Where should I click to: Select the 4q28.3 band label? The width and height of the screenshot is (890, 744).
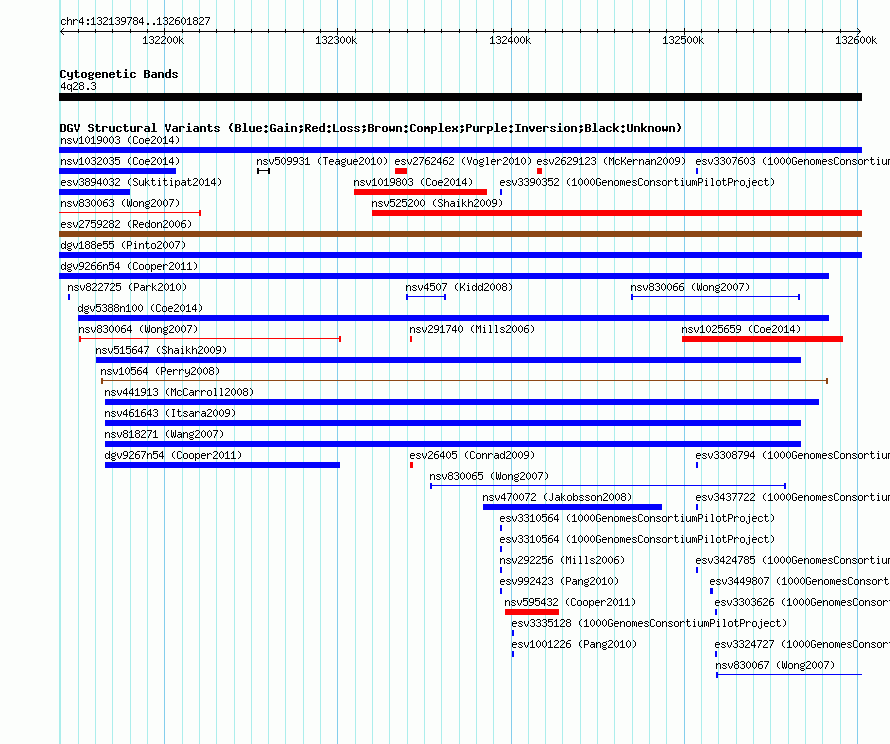78,86
